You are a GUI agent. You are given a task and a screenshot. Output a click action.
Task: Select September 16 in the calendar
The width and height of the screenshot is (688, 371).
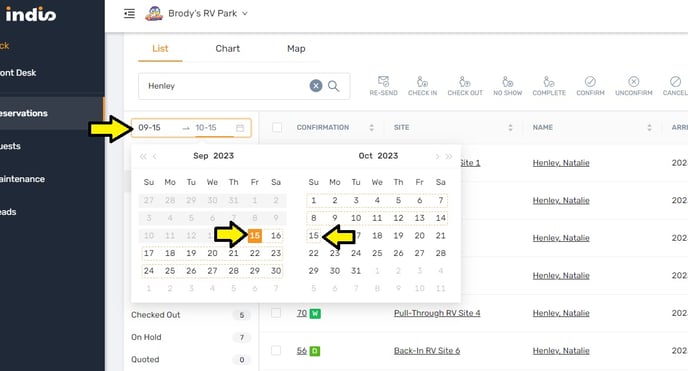(x=276, y=235)
